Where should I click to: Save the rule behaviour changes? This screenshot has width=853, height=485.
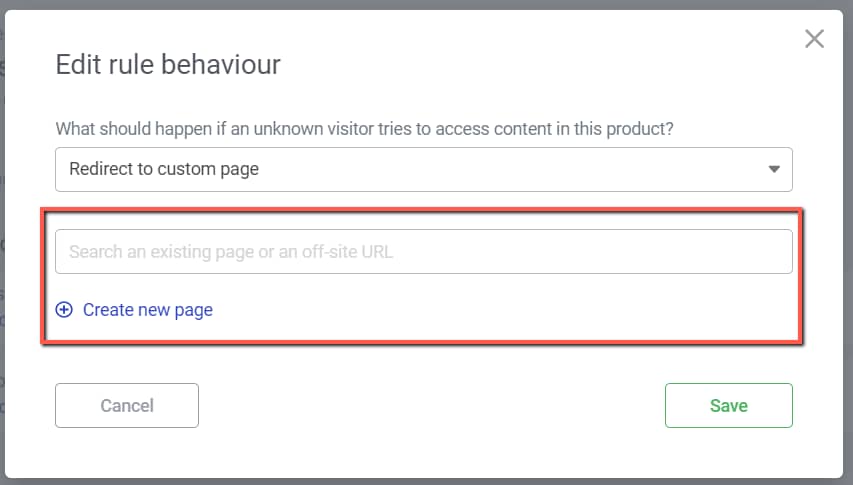pos(728,405)
